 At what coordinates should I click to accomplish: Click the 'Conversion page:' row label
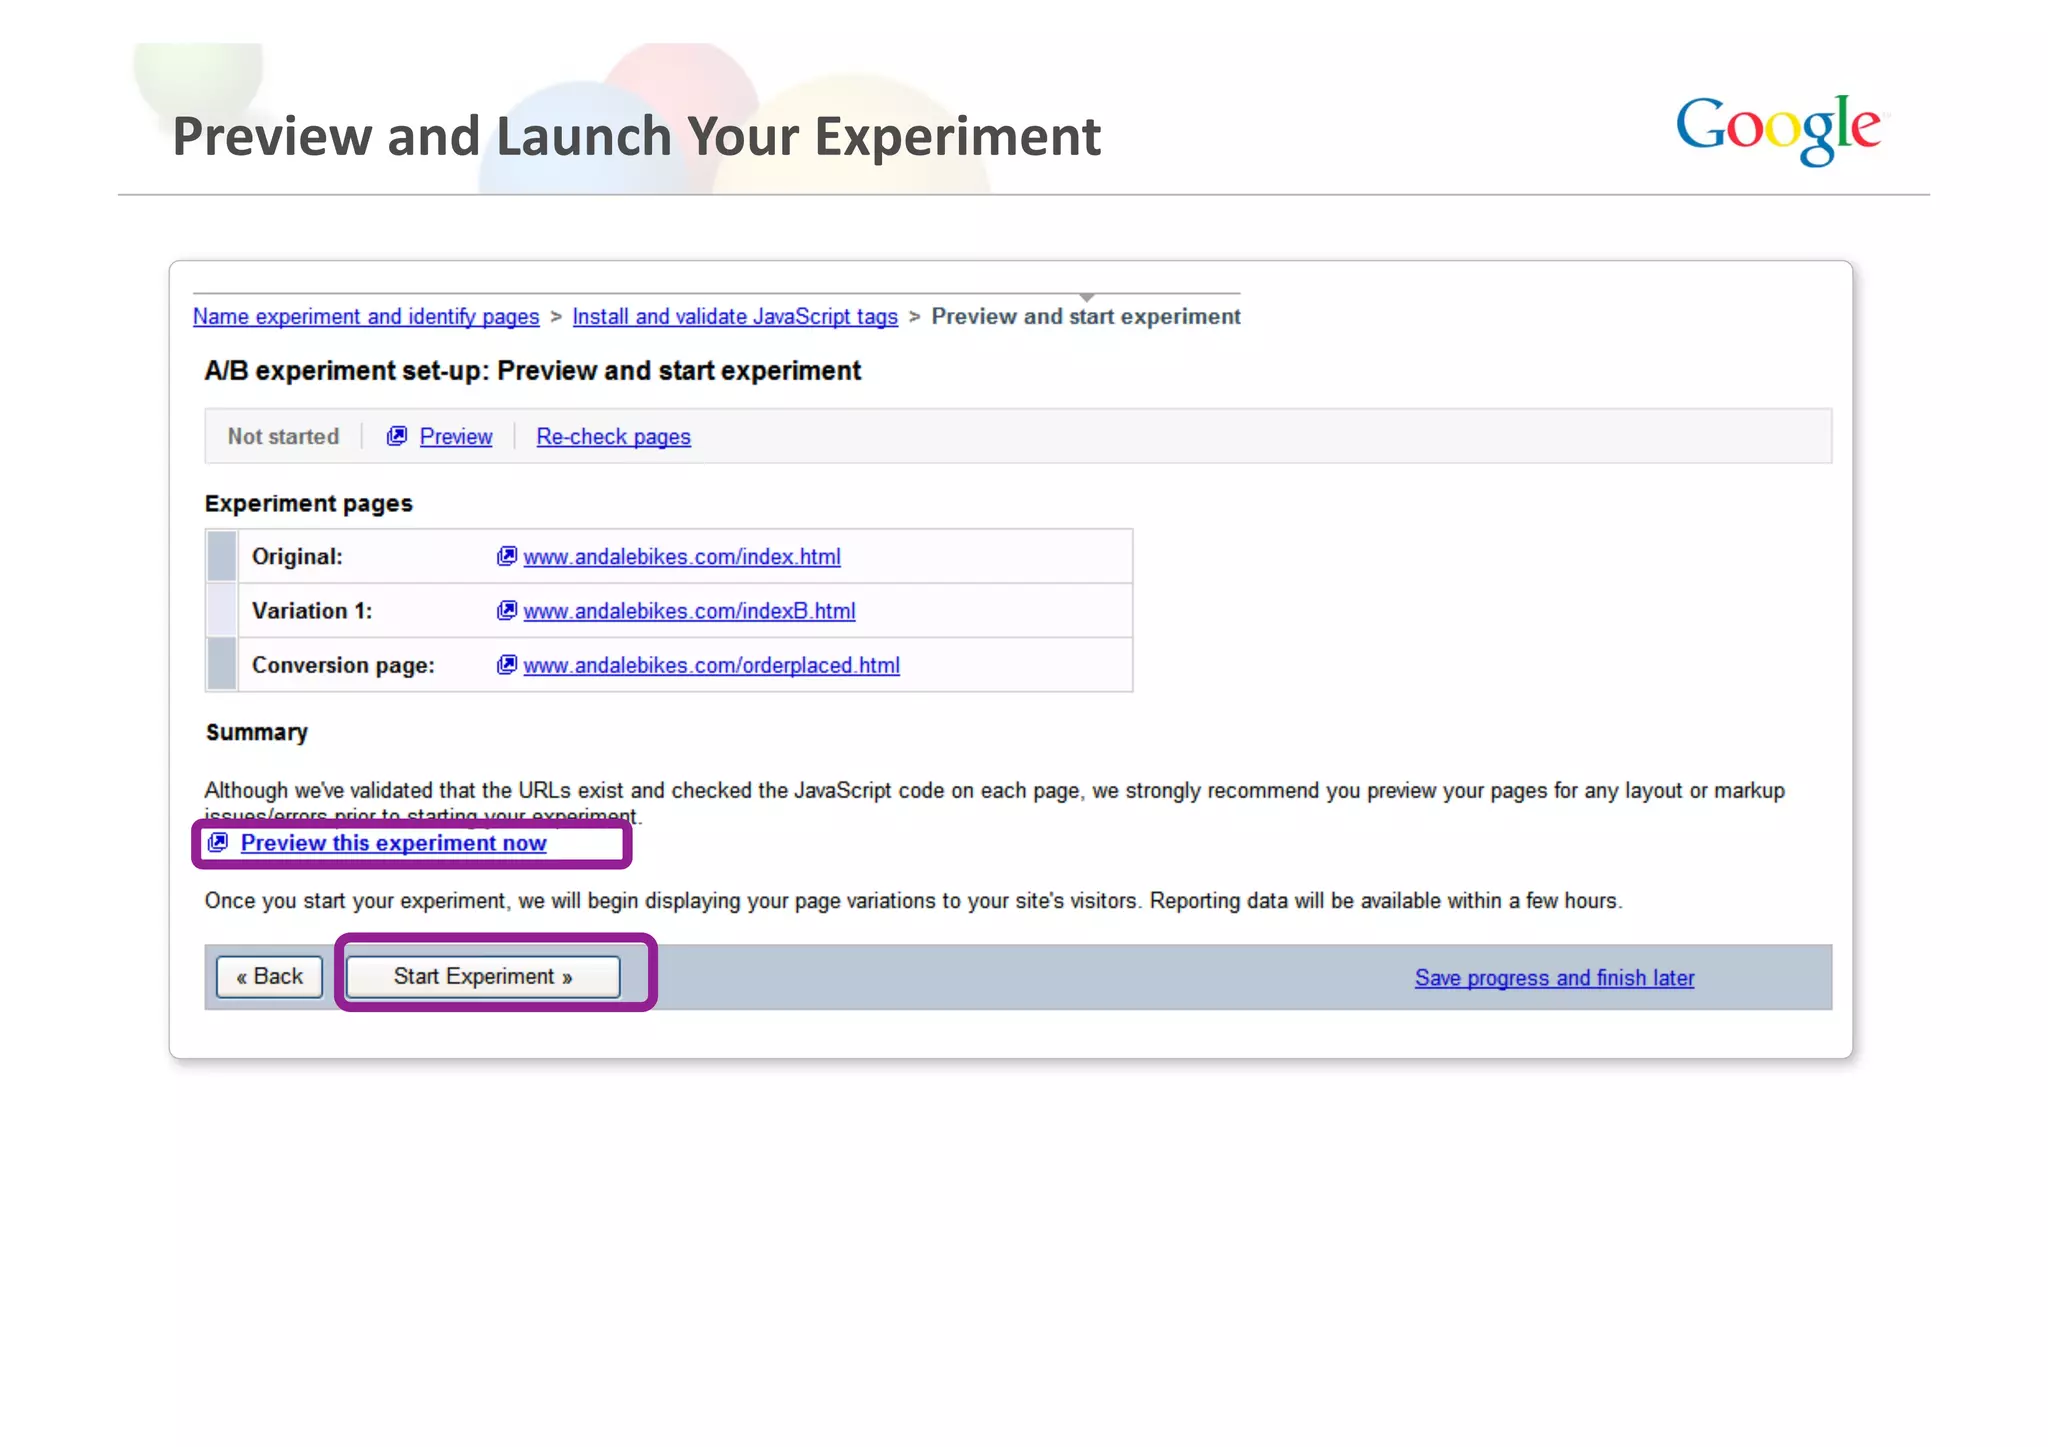[343, 666]
